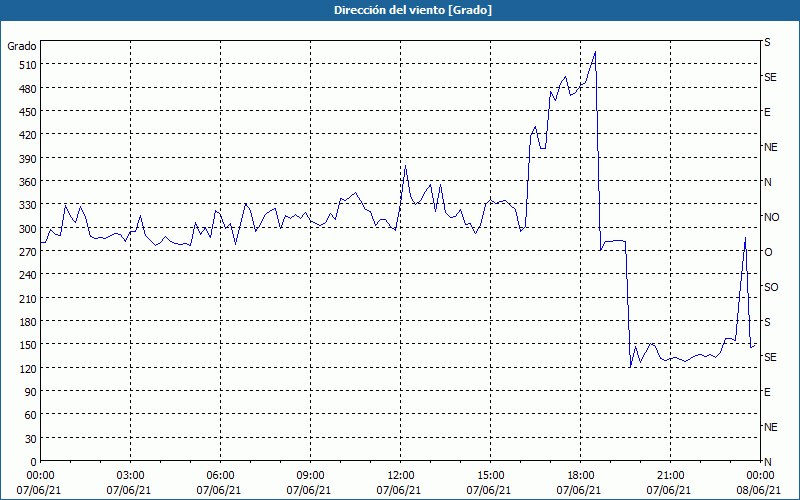This screenshot has width=800, height=500.
Task: Click the highest peak of the blue line
Action: (595, 52)
